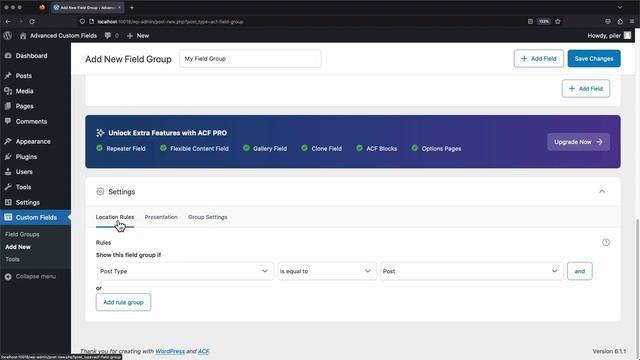Open ACF footer link
640x360 pixels.
pyautogui.click(x=203, y=351)
